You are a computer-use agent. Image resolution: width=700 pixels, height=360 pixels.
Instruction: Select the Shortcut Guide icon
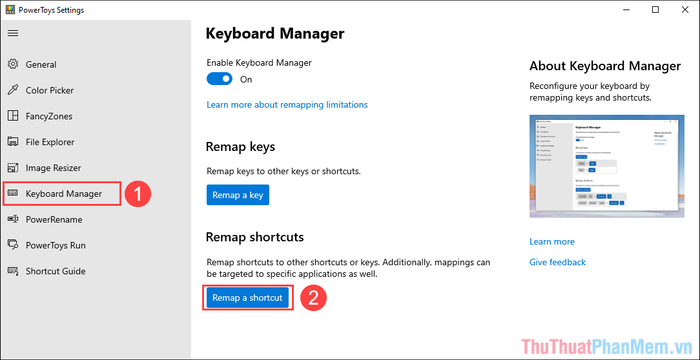pos(13,271)
